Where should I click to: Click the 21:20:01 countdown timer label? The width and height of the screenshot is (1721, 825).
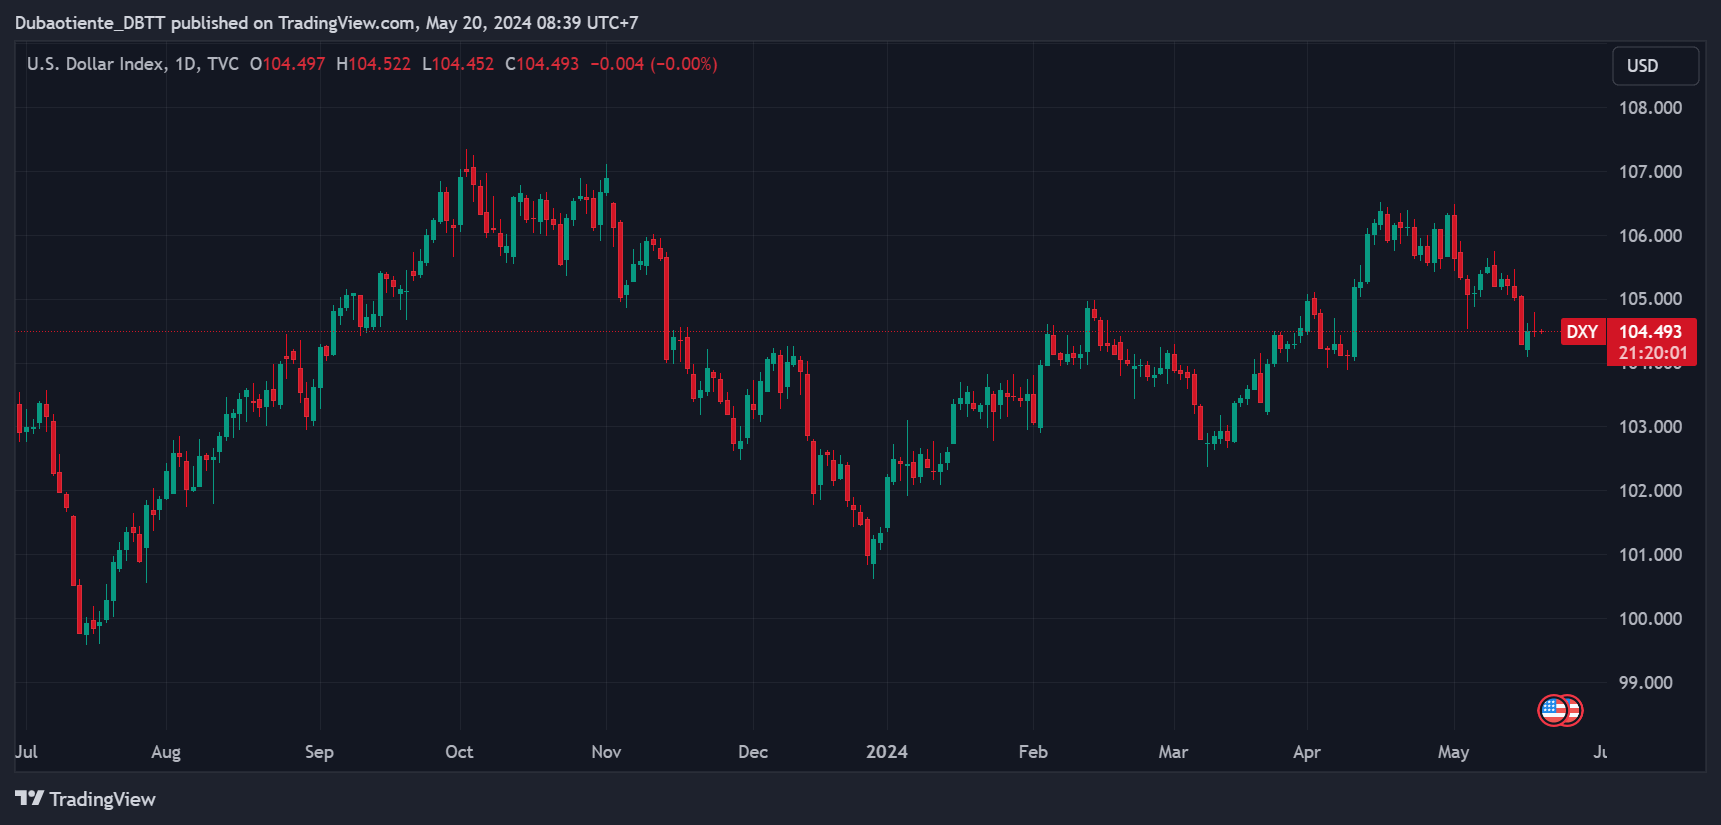click(x=1653, y=353)
